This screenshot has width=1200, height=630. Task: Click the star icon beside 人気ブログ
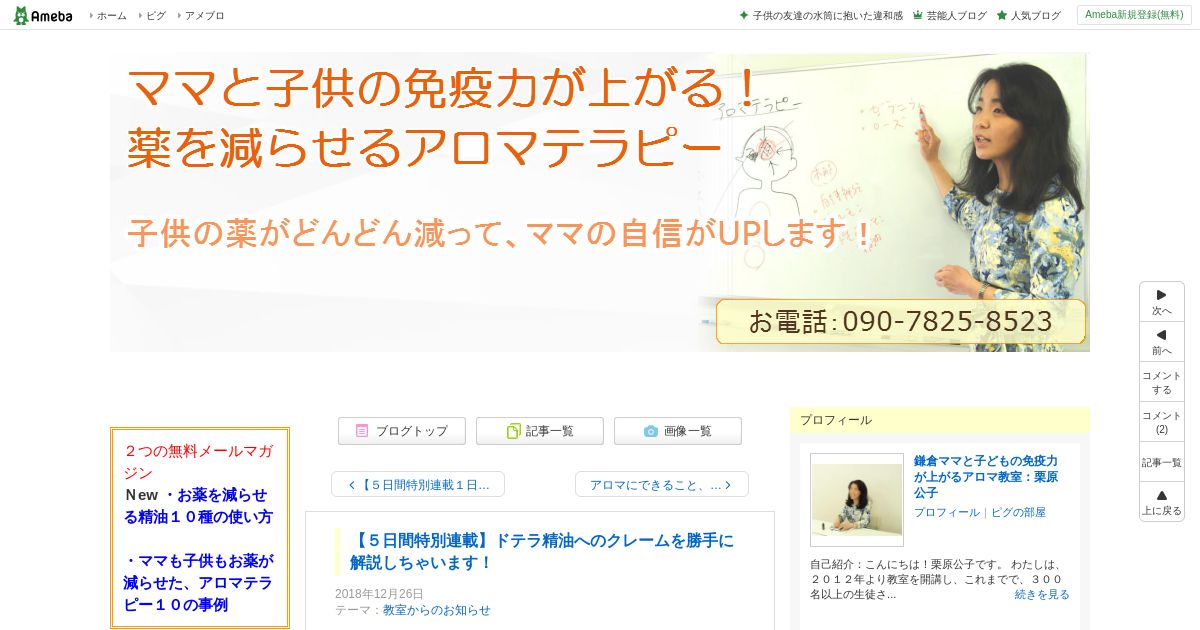(x=1002, y=15)
